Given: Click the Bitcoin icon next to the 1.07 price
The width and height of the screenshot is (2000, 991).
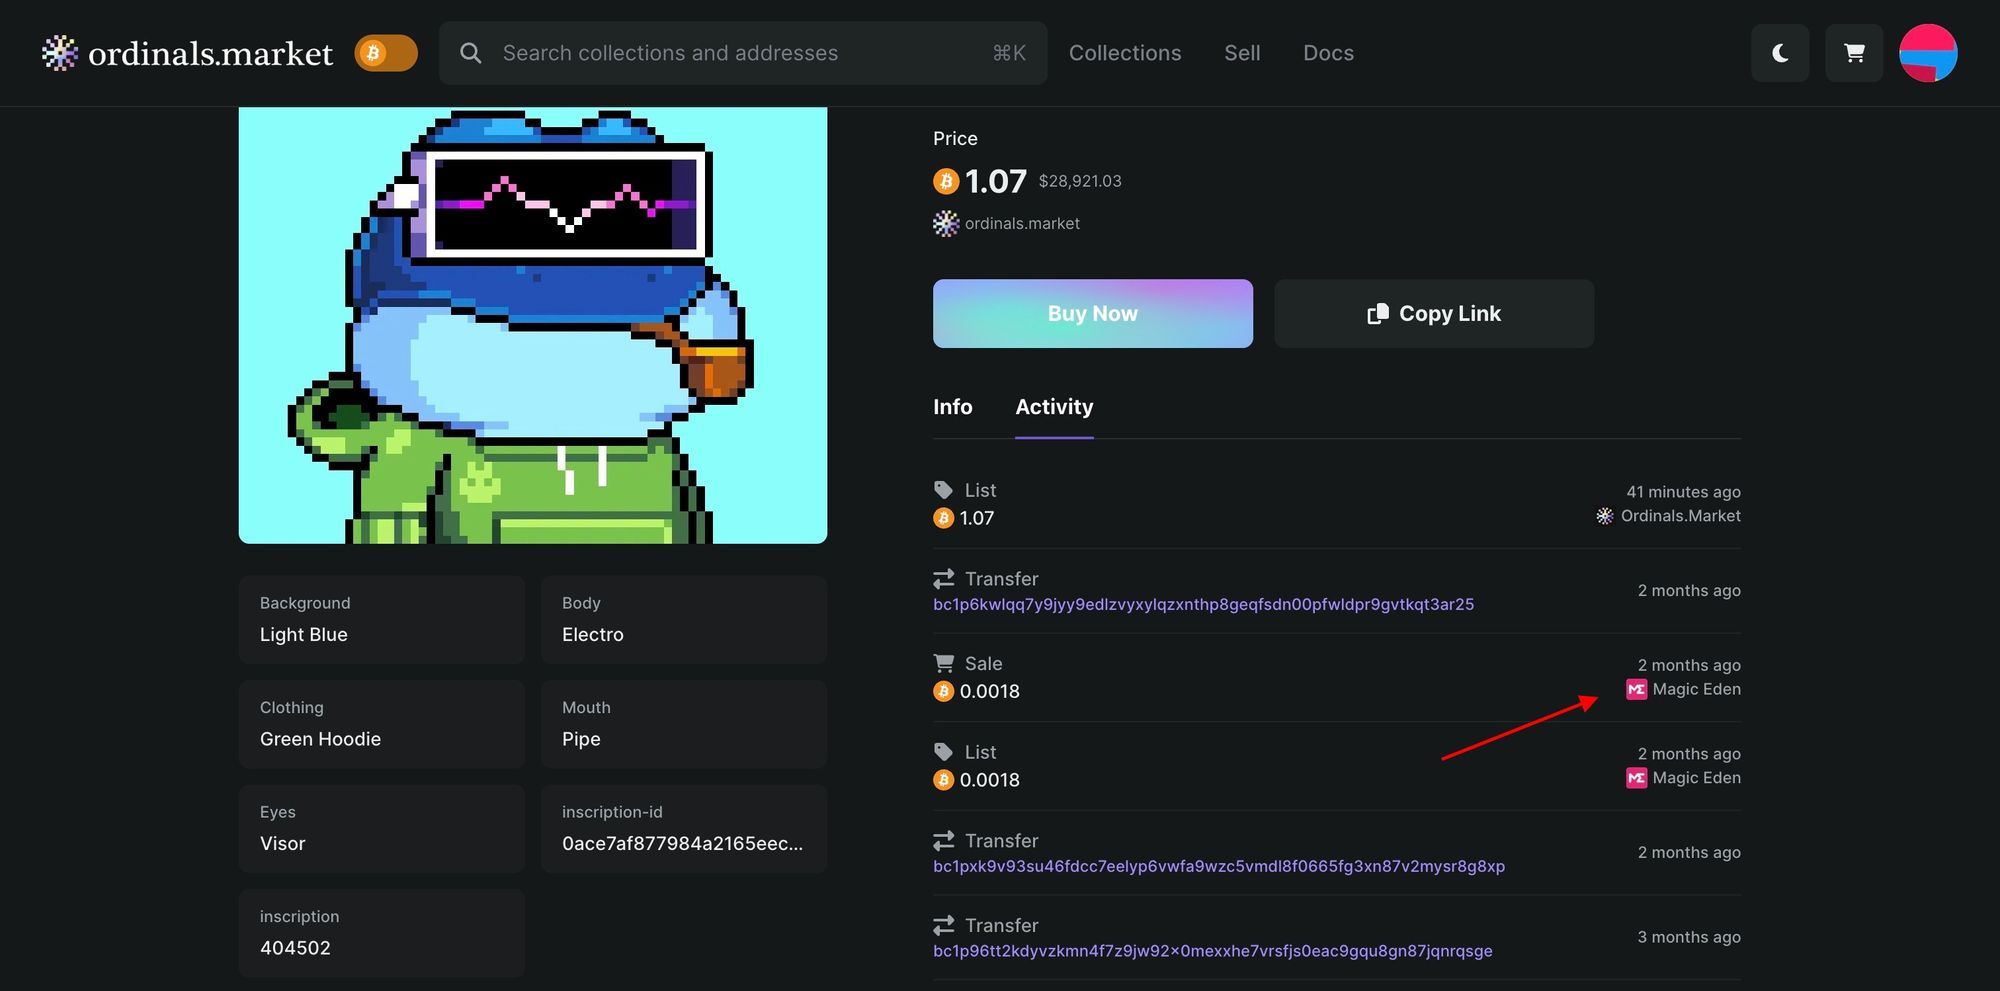Looking at the screenshot, I should coord(944,181).
